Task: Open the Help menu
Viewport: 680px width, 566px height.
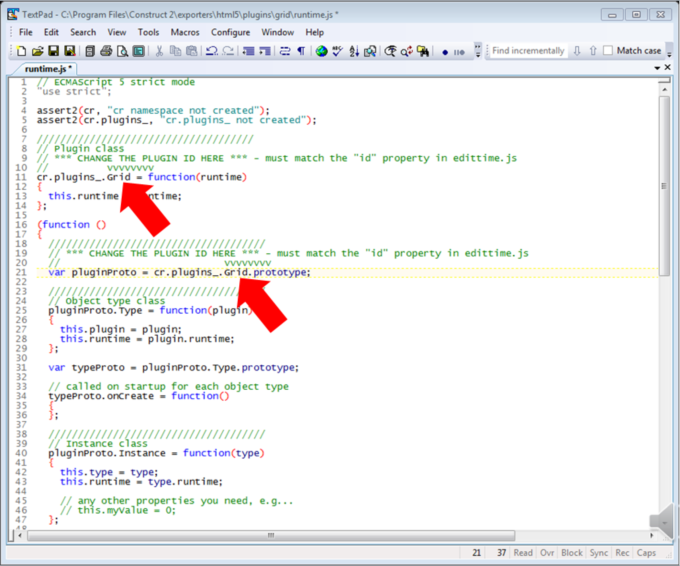Action: coord(314,32)
